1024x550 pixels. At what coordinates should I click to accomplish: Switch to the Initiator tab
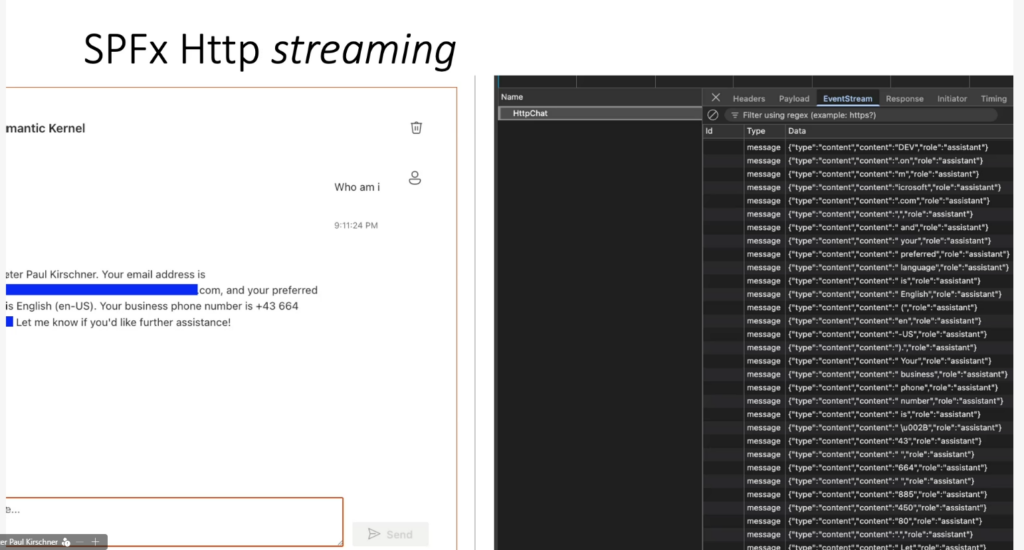(x=952, y=99)
